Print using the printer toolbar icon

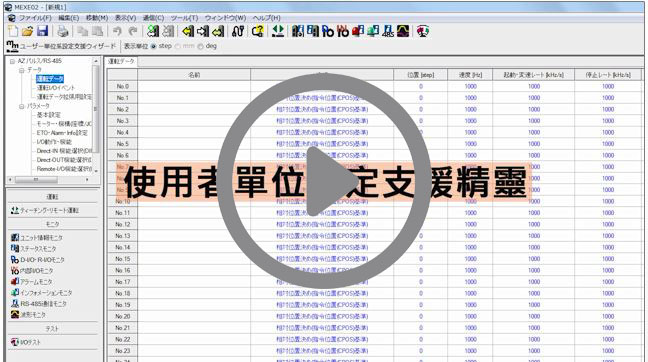click(x=62, y=31)
